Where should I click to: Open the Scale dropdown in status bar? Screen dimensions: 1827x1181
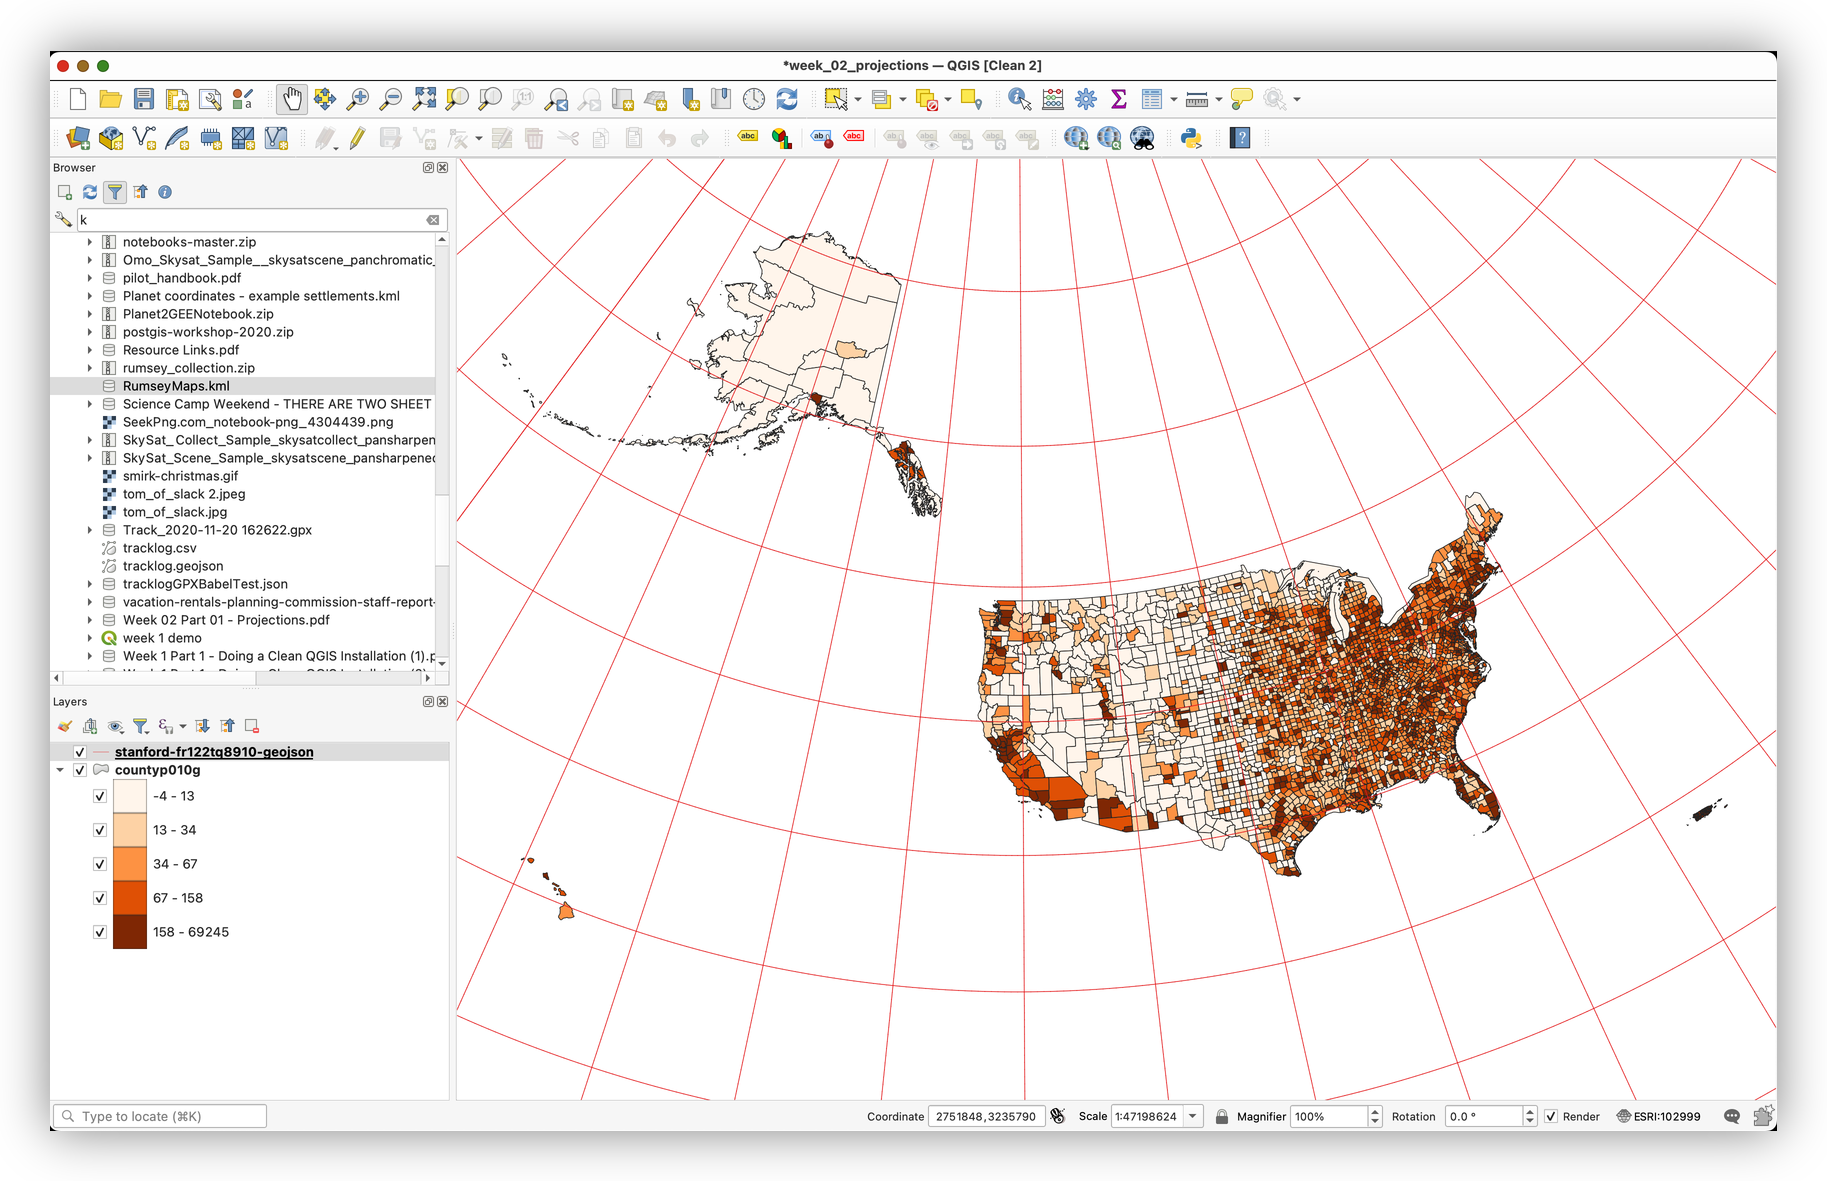click(x=1193, y=1116)
